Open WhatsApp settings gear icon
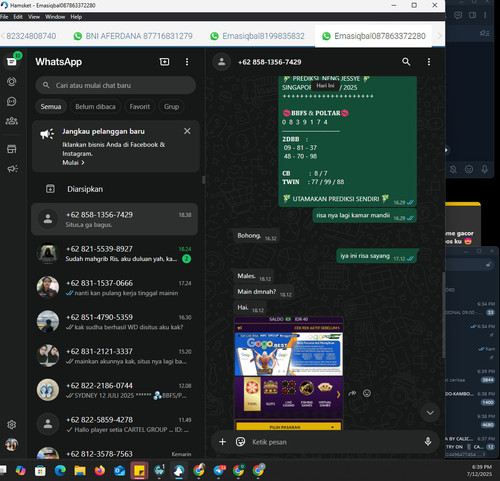 pos(12,425)
